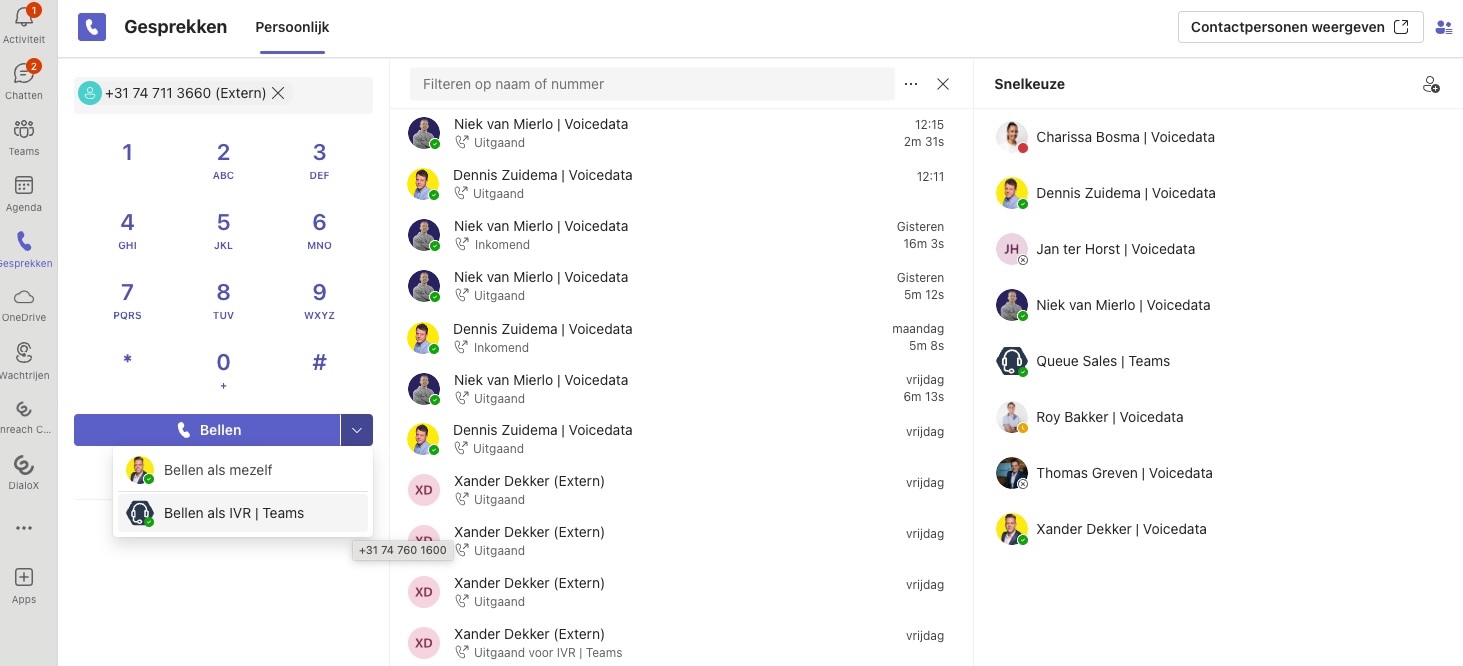Dial 8 TUV on keypad
This screenshot has width=1463, height=666.
[x=223, y=301]
